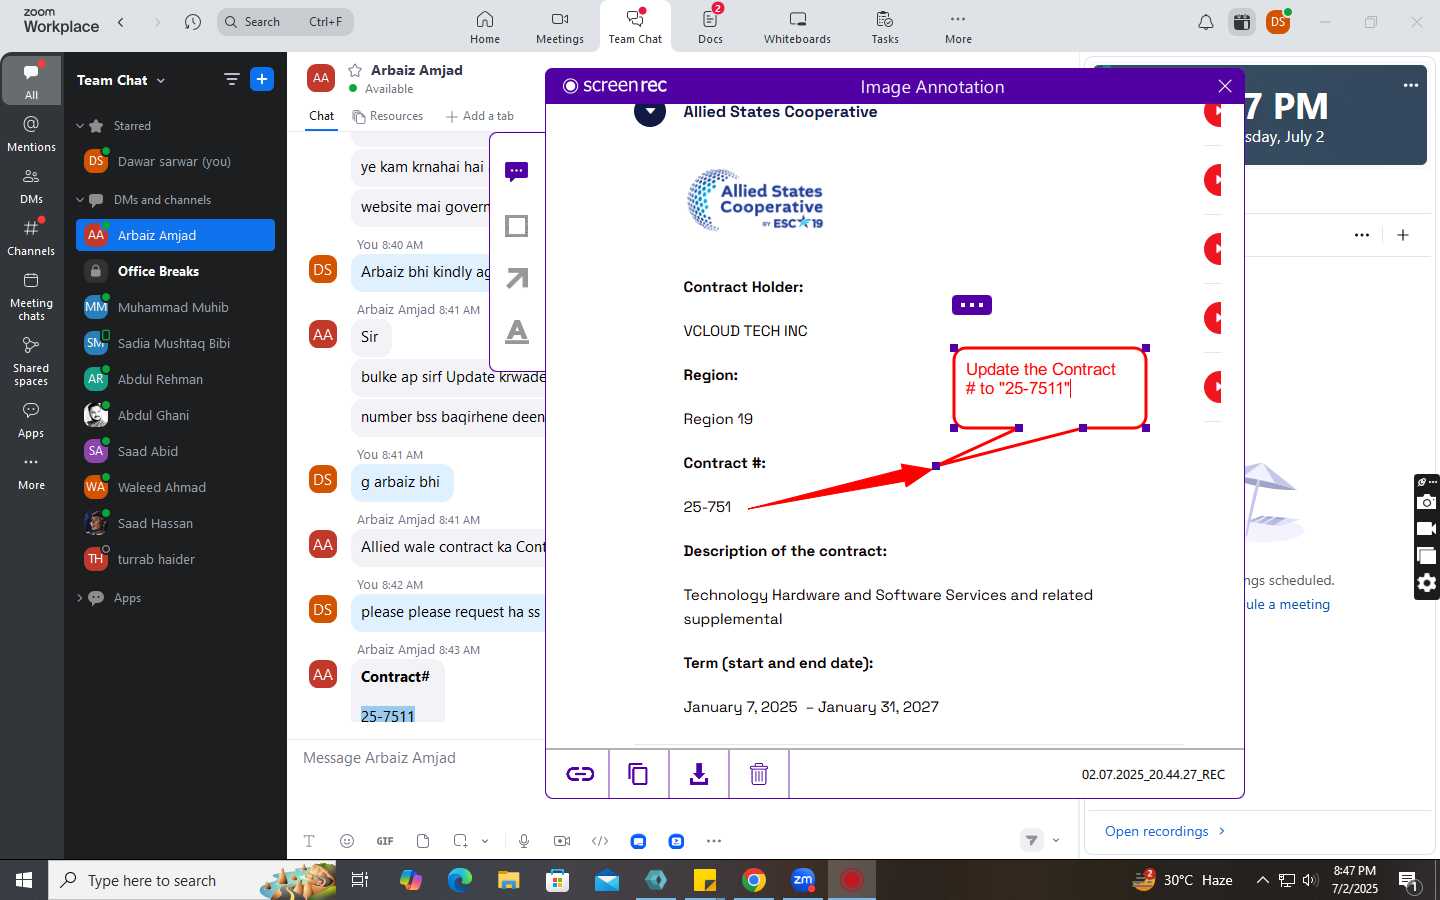Switch to the Resources tab in chat
The width and height of the screenshot is (1440, 900).
[388, 116]
